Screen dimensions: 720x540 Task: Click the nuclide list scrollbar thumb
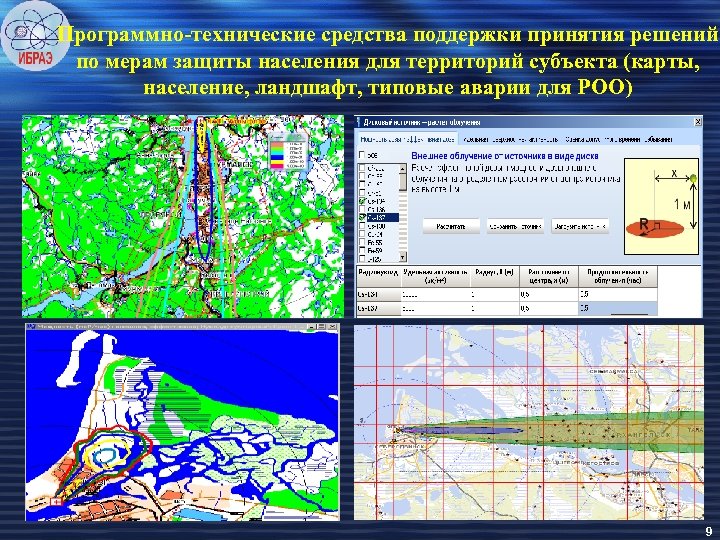click(403, 182)
